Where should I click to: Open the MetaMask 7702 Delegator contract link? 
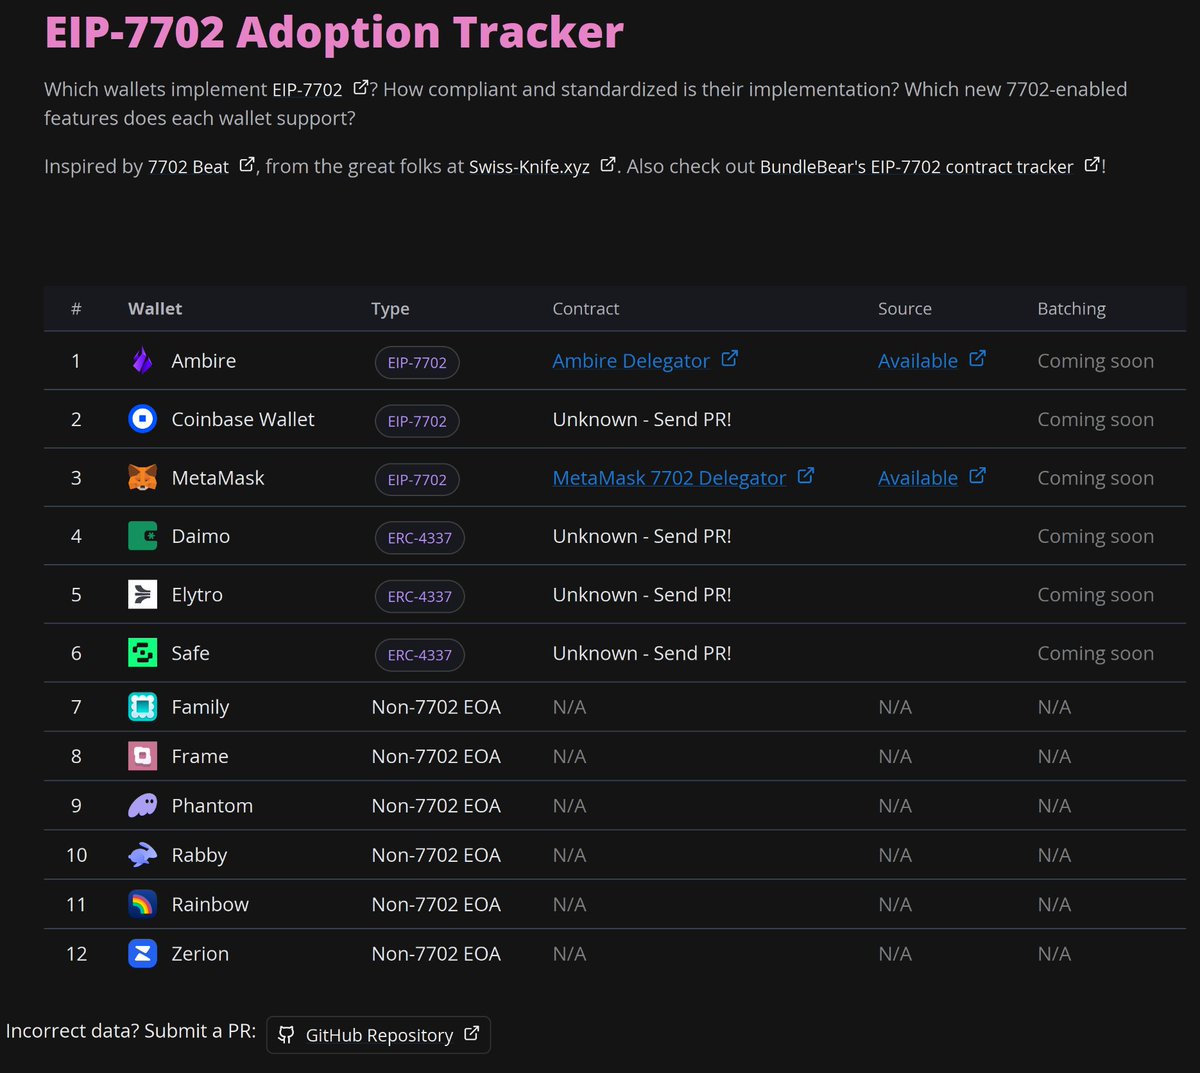tap(683, 478)
